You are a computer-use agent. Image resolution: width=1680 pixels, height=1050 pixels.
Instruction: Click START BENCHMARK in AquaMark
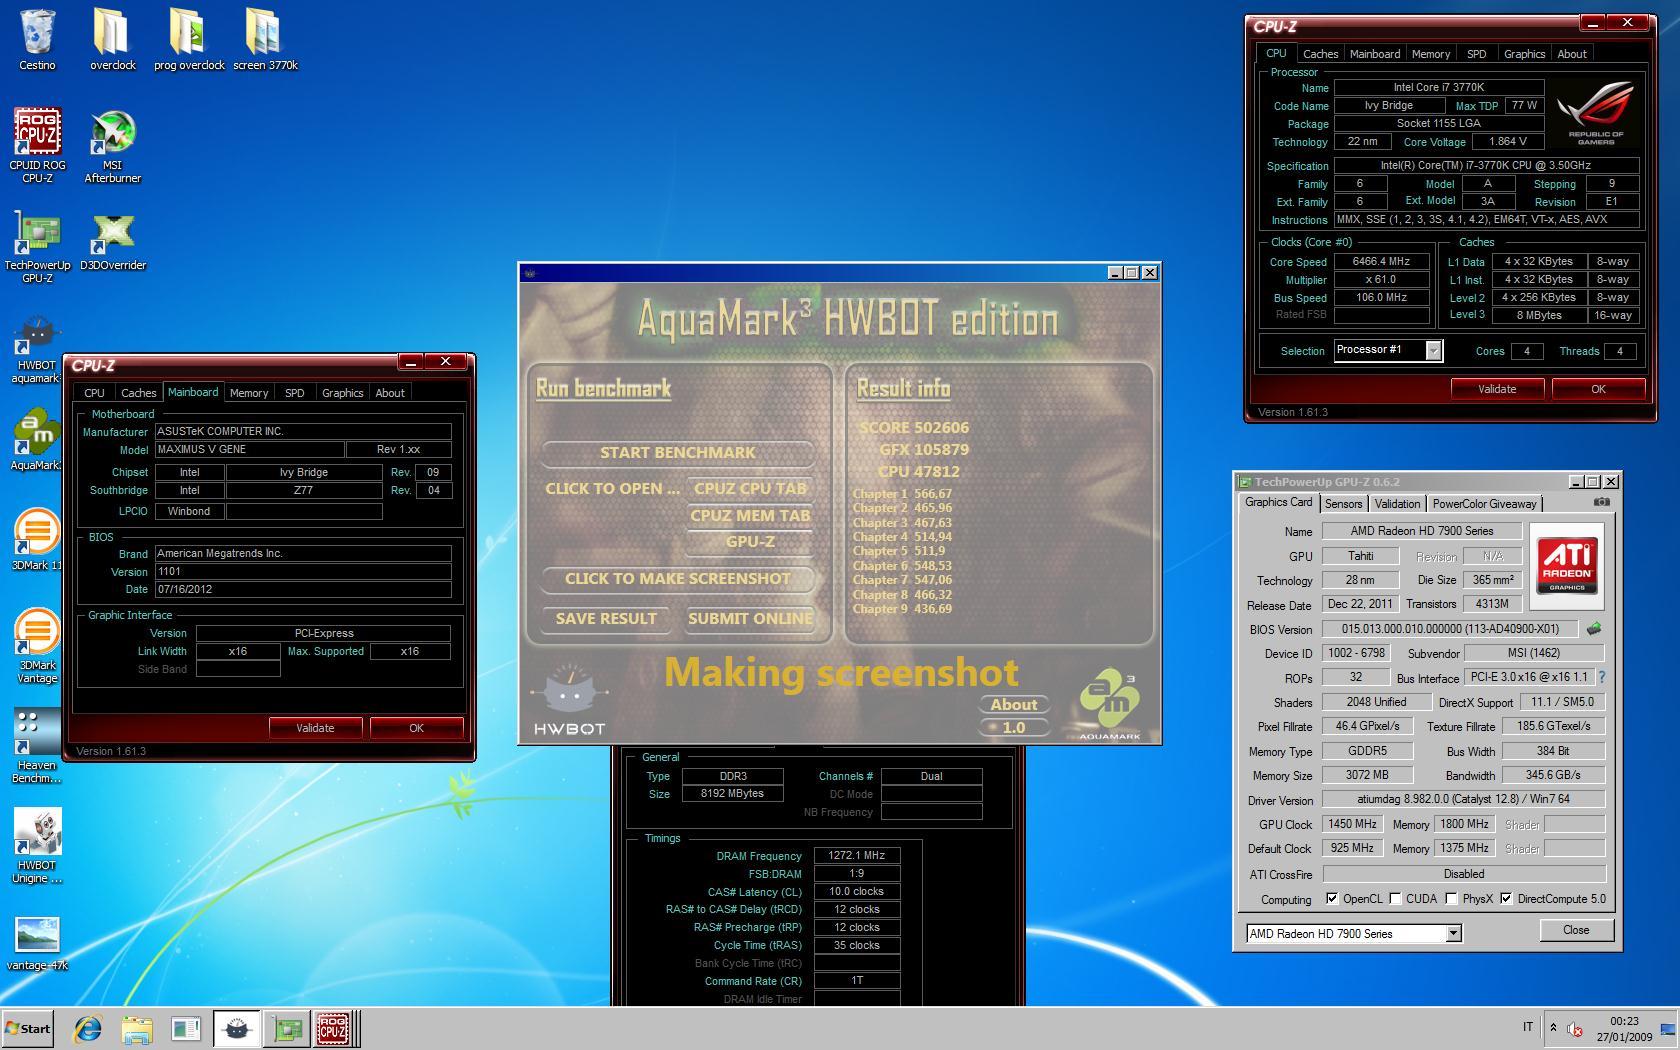(678, 453)
